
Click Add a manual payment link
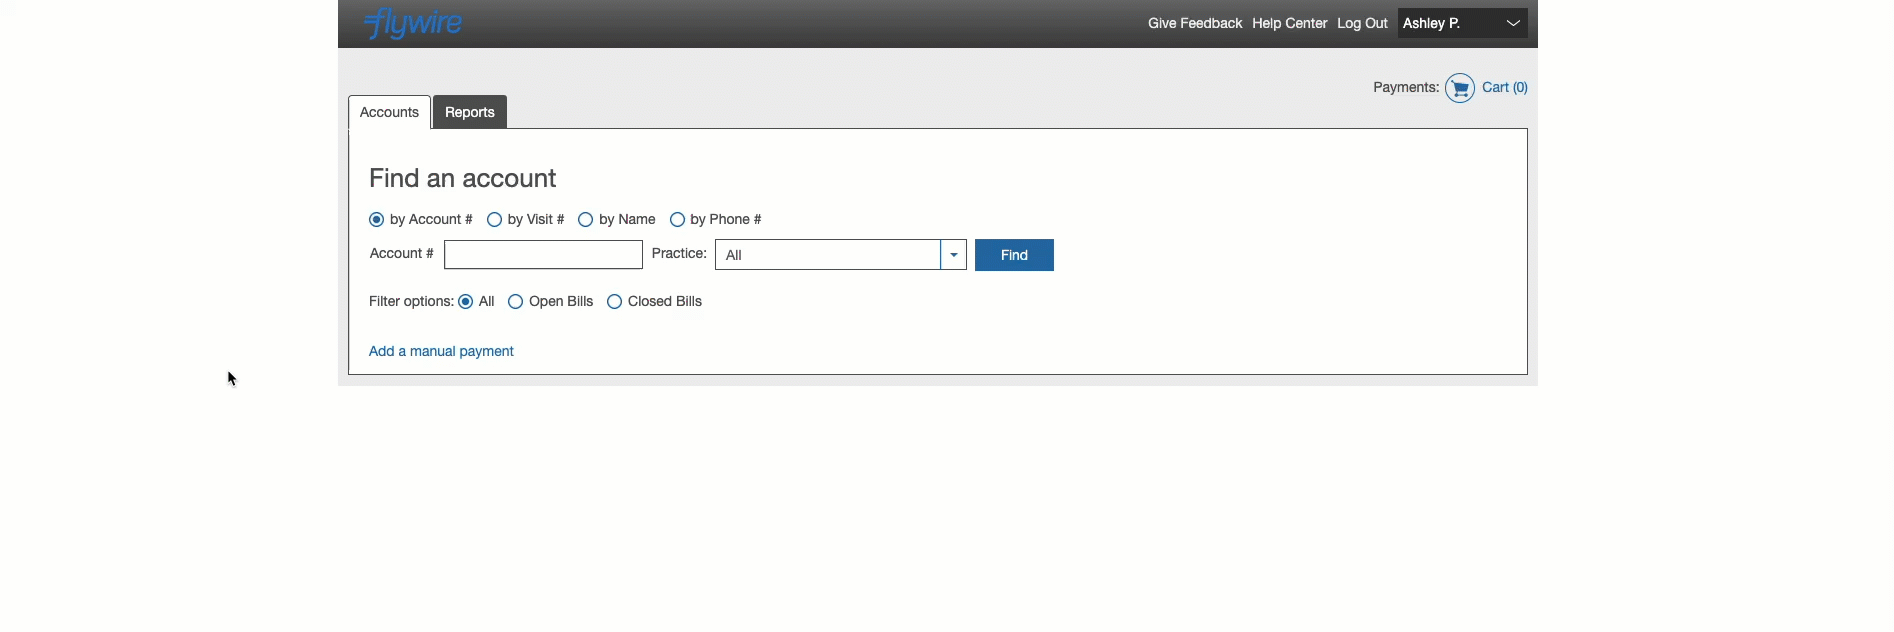tap(441, 351)
